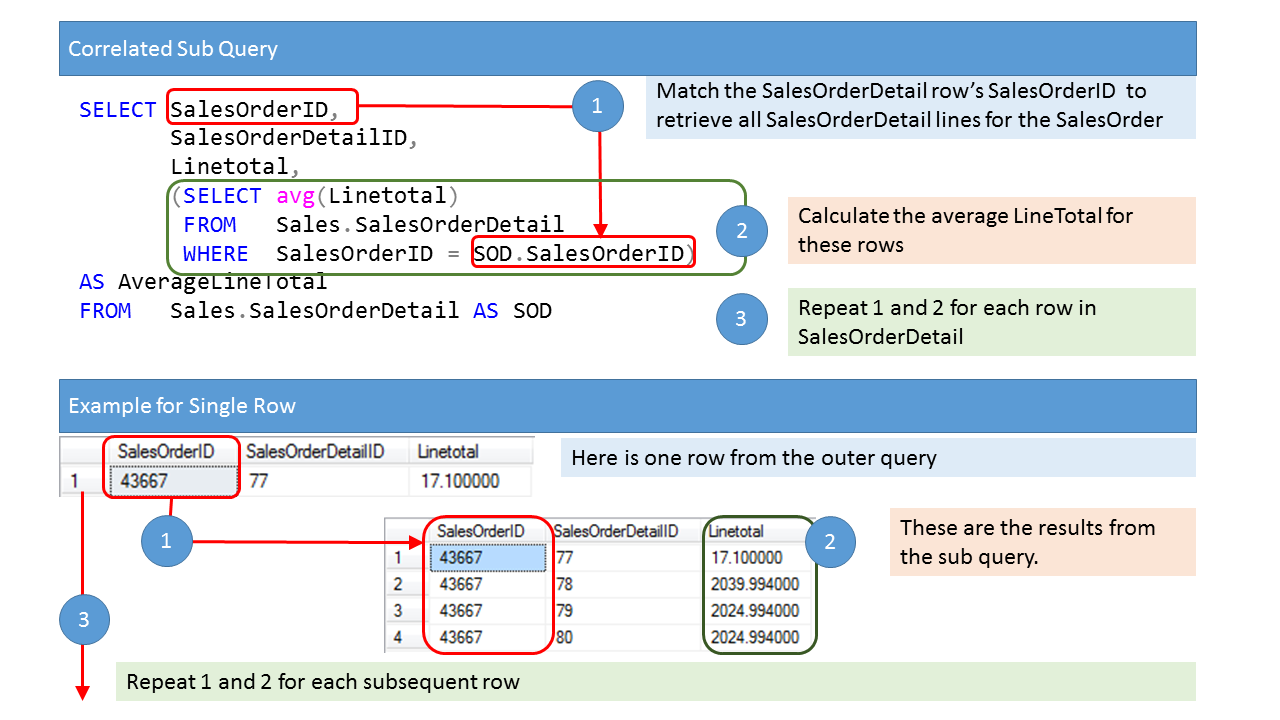The image size is (1280, 720).
Task: Select the 79 SalesOrderDetailID cell
Action: 626,610
